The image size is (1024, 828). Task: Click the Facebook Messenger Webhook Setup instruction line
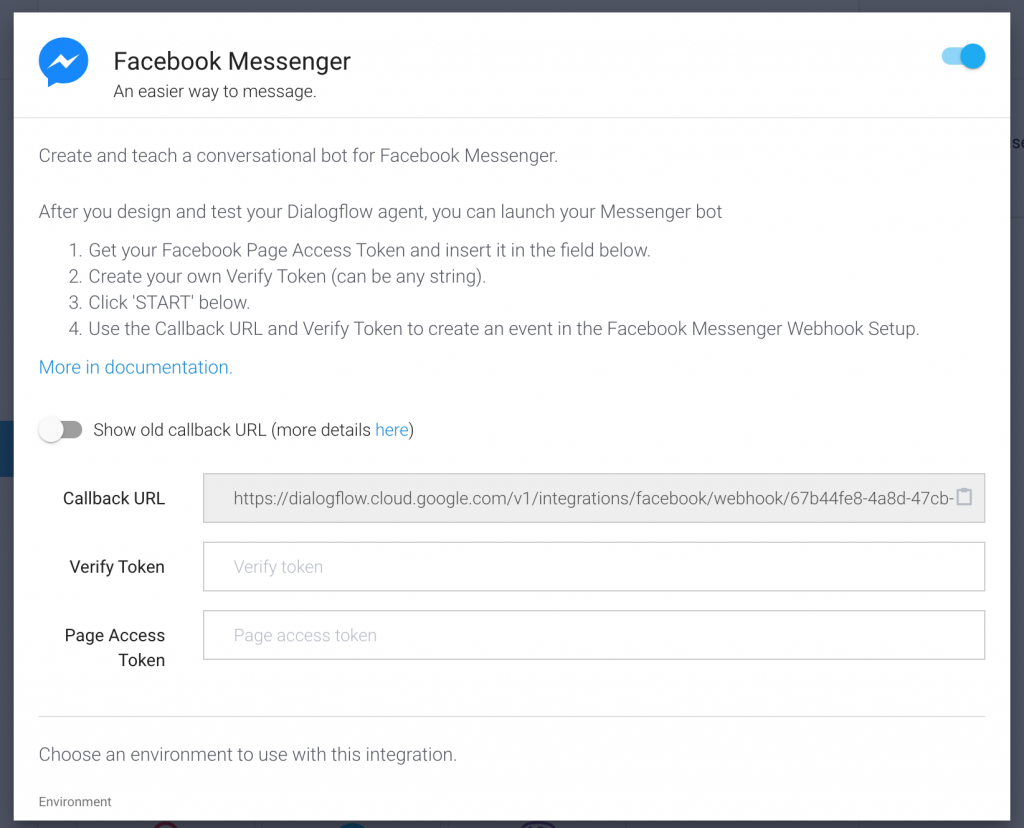pyautogui.click(x=494, y=328)
